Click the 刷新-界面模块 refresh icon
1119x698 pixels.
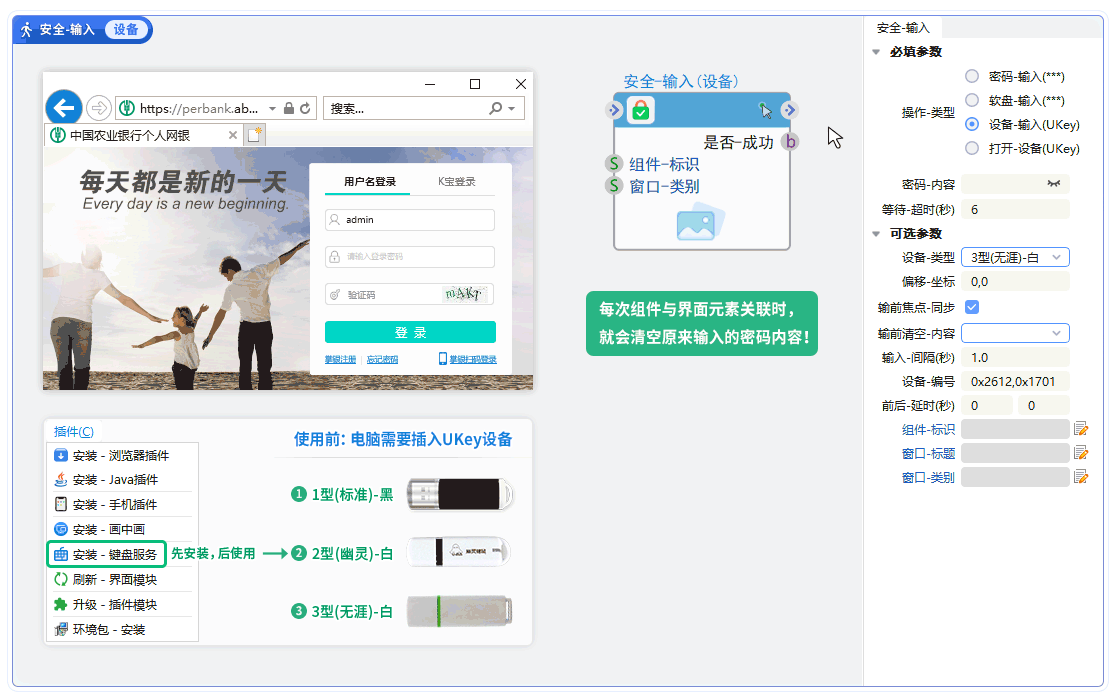click(60, 578)
